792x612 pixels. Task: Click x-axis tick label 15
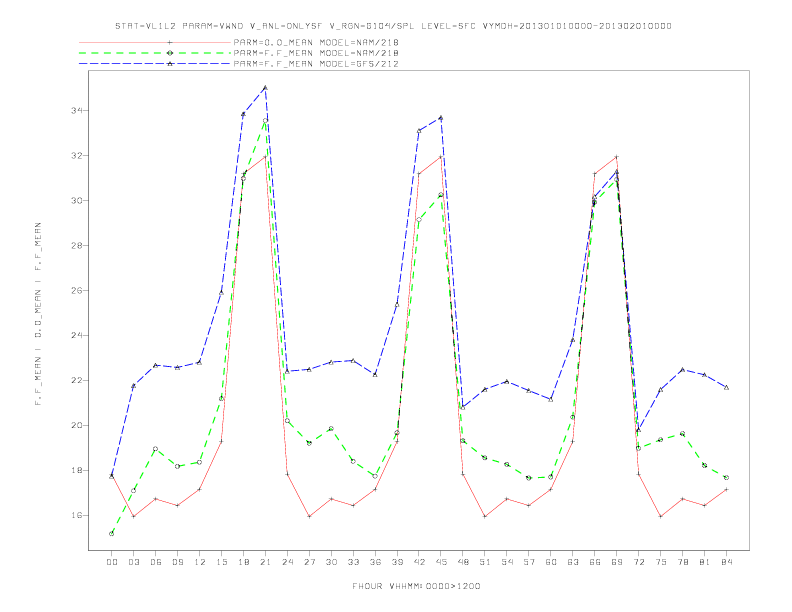pos(221,562)
